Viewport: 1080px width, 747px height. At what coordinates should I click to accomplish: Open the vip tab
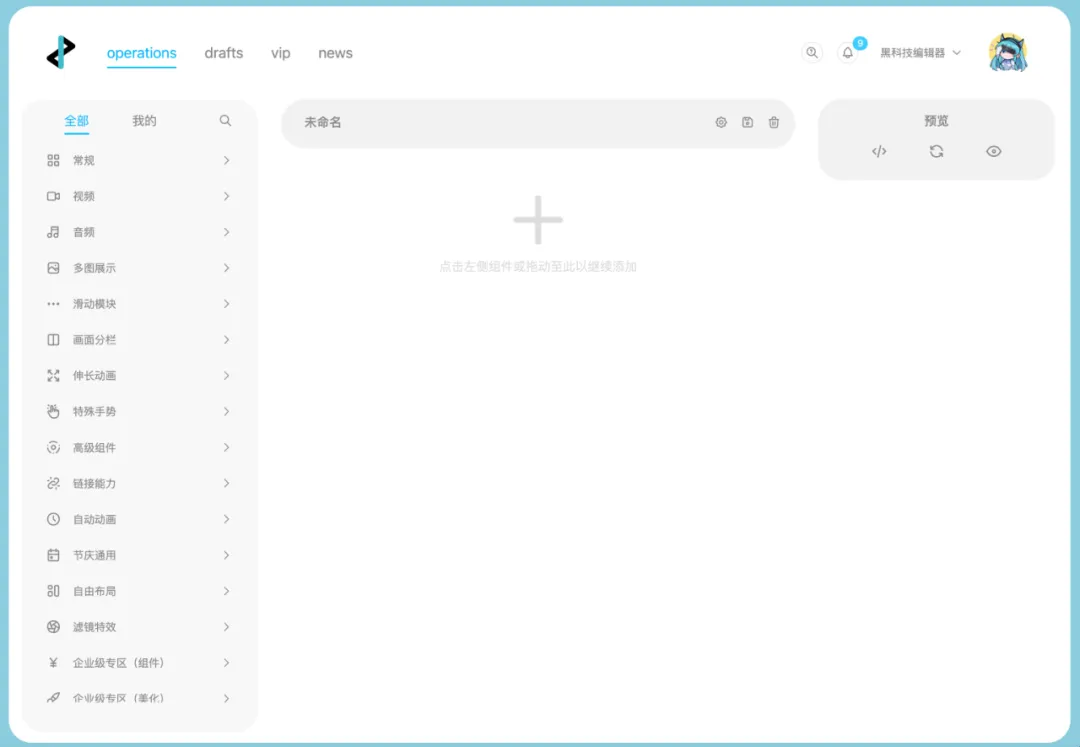pos(280,53)
